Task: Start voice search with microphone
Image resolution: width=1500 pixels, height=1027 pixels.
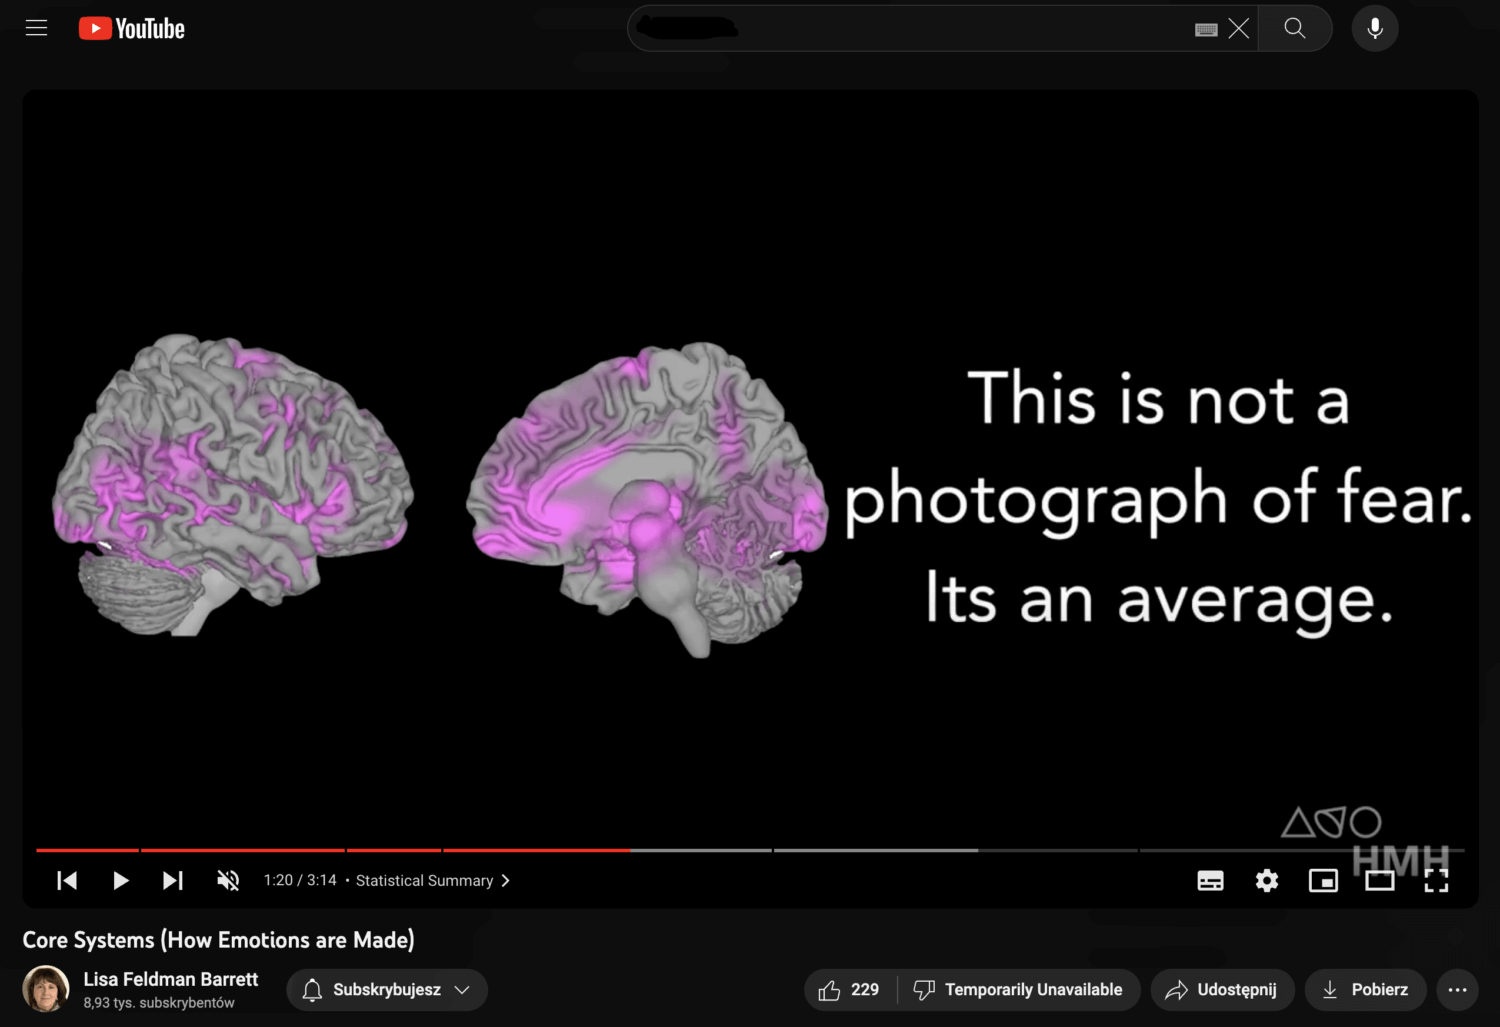Action: tap(1375, 28)
